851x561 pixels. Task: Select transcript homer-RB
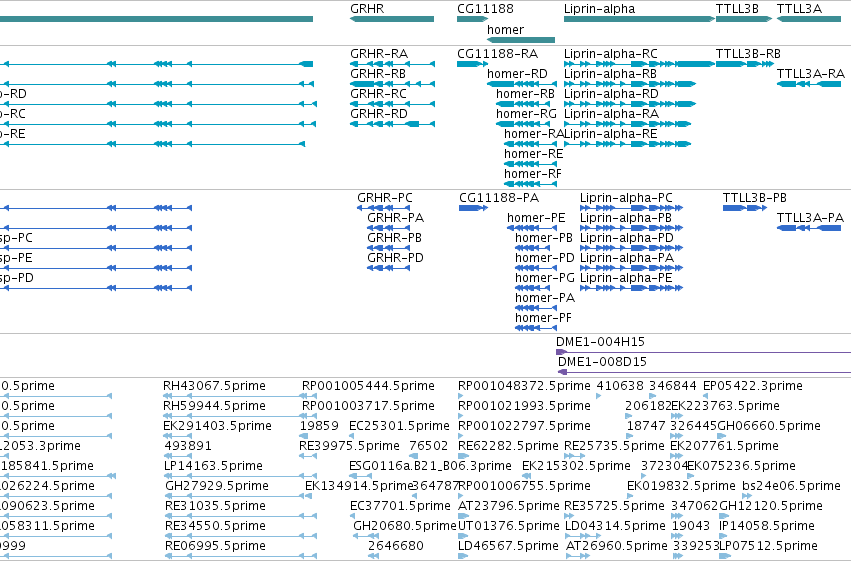[525, 94]
